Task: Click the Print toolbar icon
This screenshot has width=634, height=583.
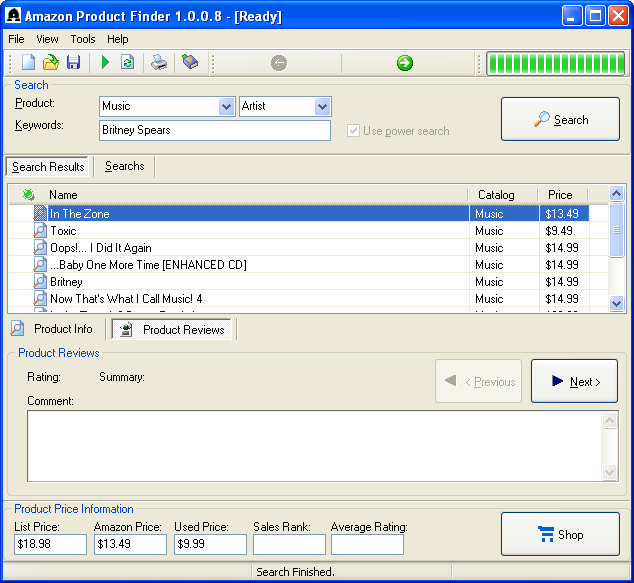Action: coord(159,63)
